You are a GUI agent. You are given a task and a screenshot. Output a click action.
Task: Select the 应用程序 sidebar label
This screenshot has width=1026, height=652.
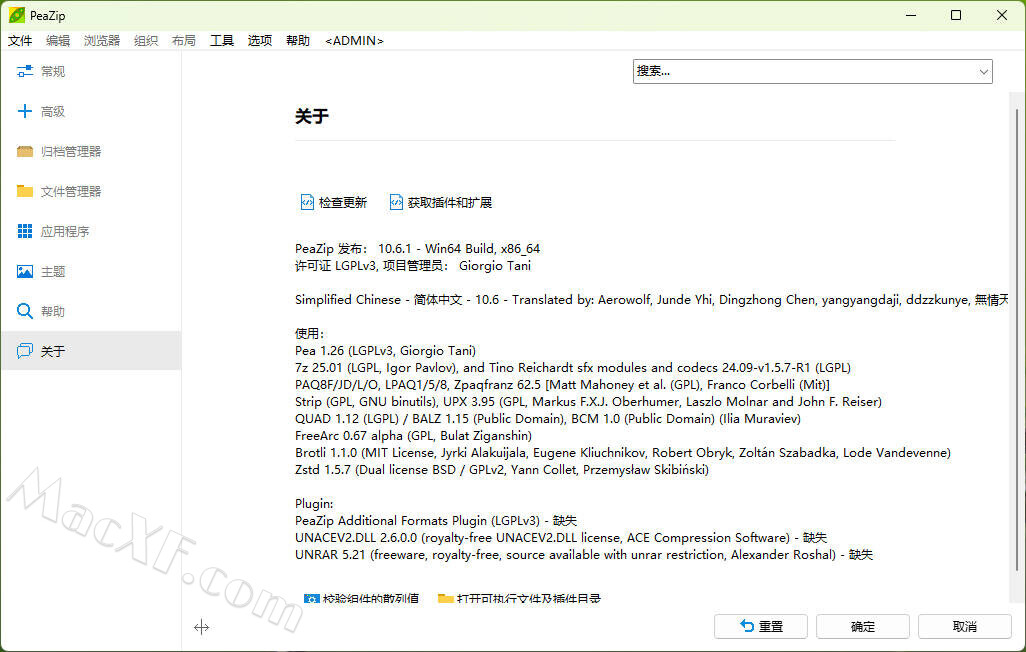[65, 231]
